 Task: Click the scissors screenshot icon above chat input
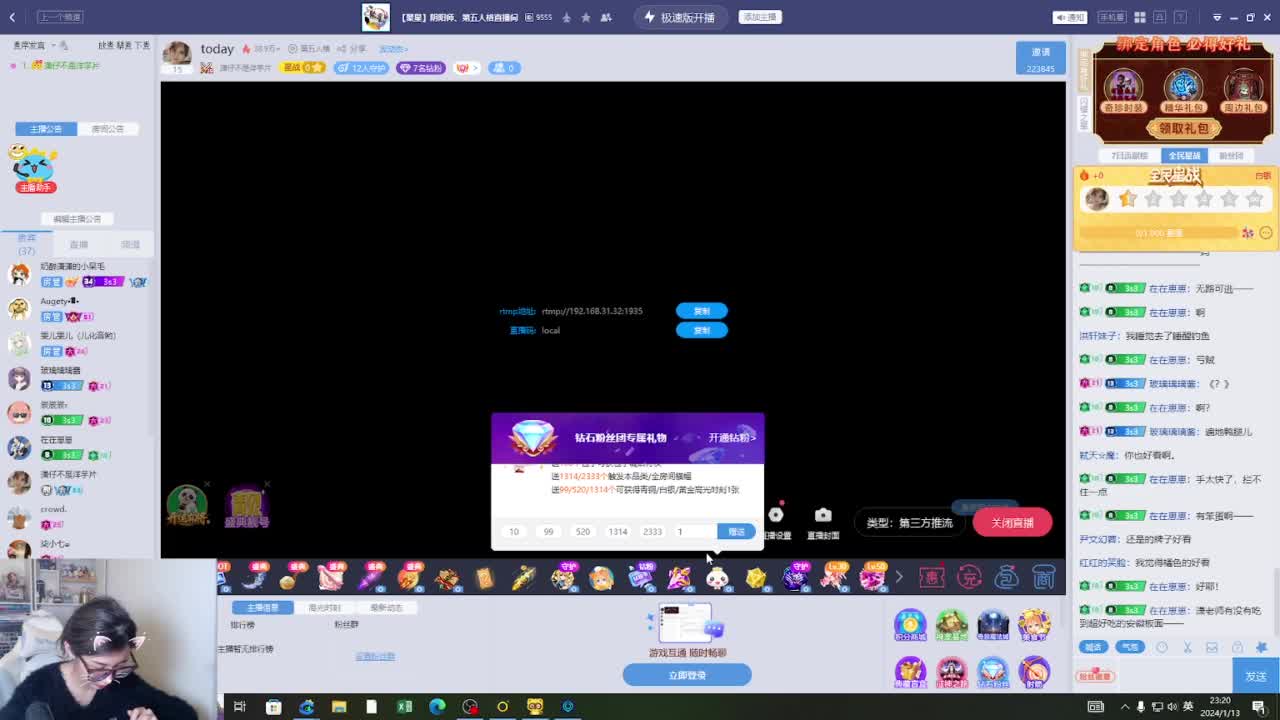[1187, 647]
